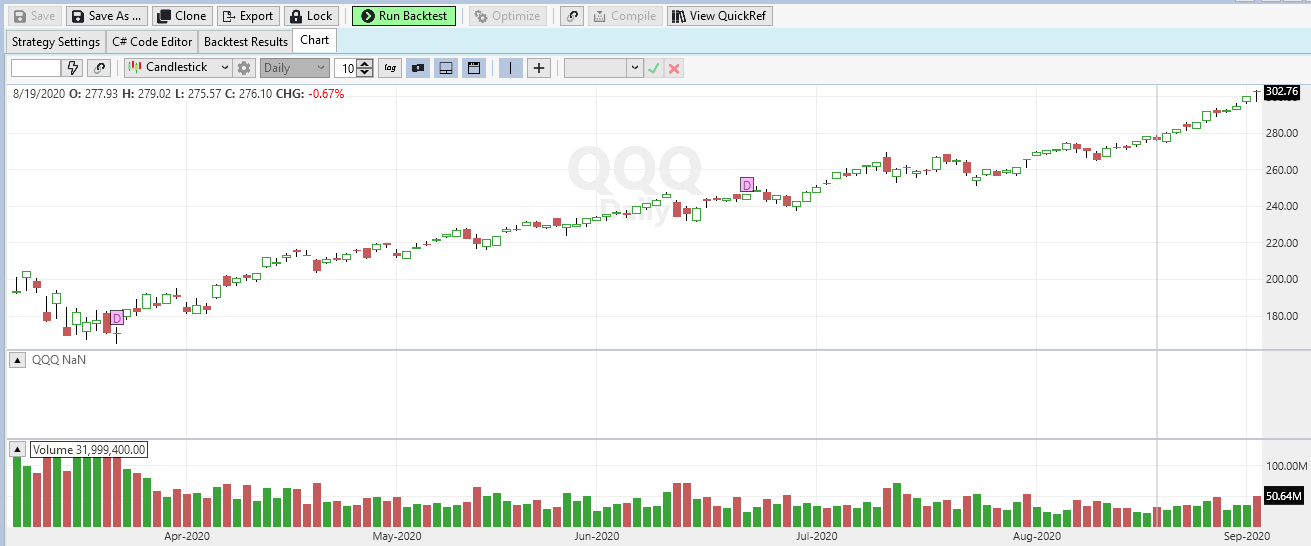This screenshot has height=546, width=1311.
Task: Click the link icon next to Optimize
Action: pos(572,16)
